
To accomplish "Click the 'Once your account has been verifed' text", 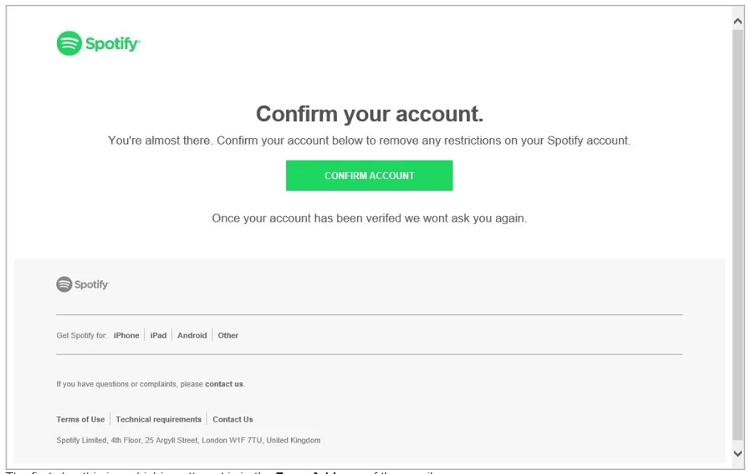I will pyautogui.click(x=369, y=219).
